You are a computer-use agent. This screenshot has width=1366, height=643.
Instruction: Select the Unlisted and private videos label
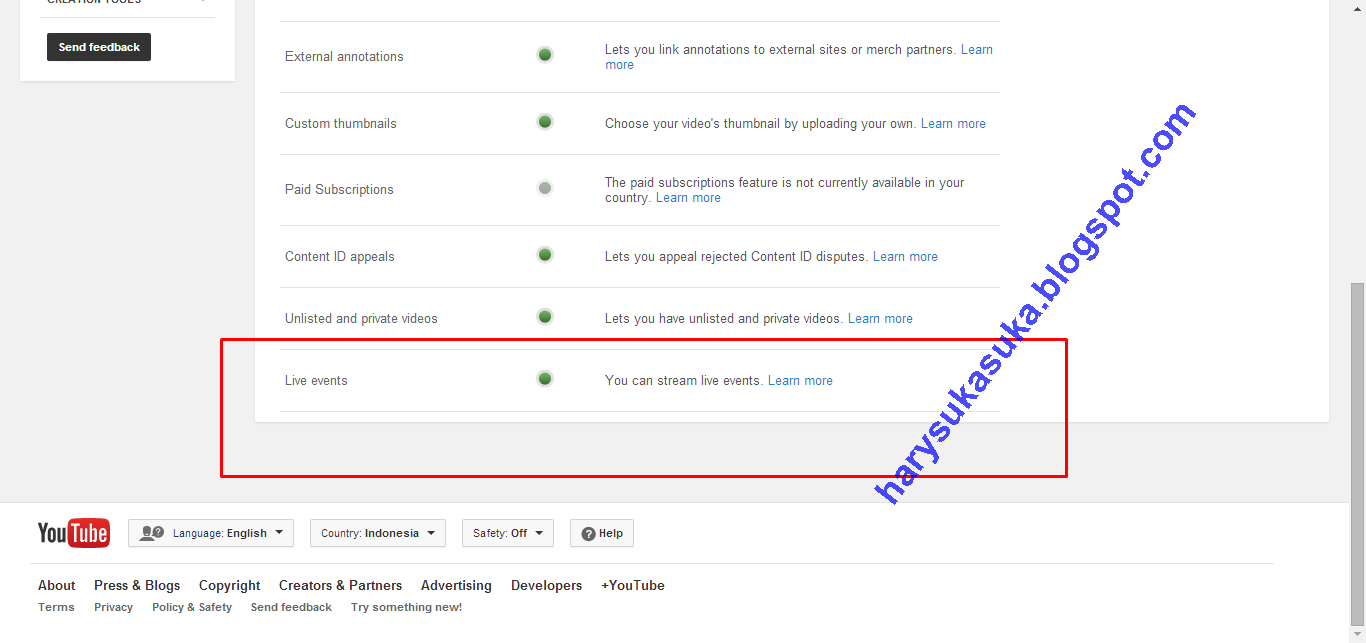tap(361, 318)
